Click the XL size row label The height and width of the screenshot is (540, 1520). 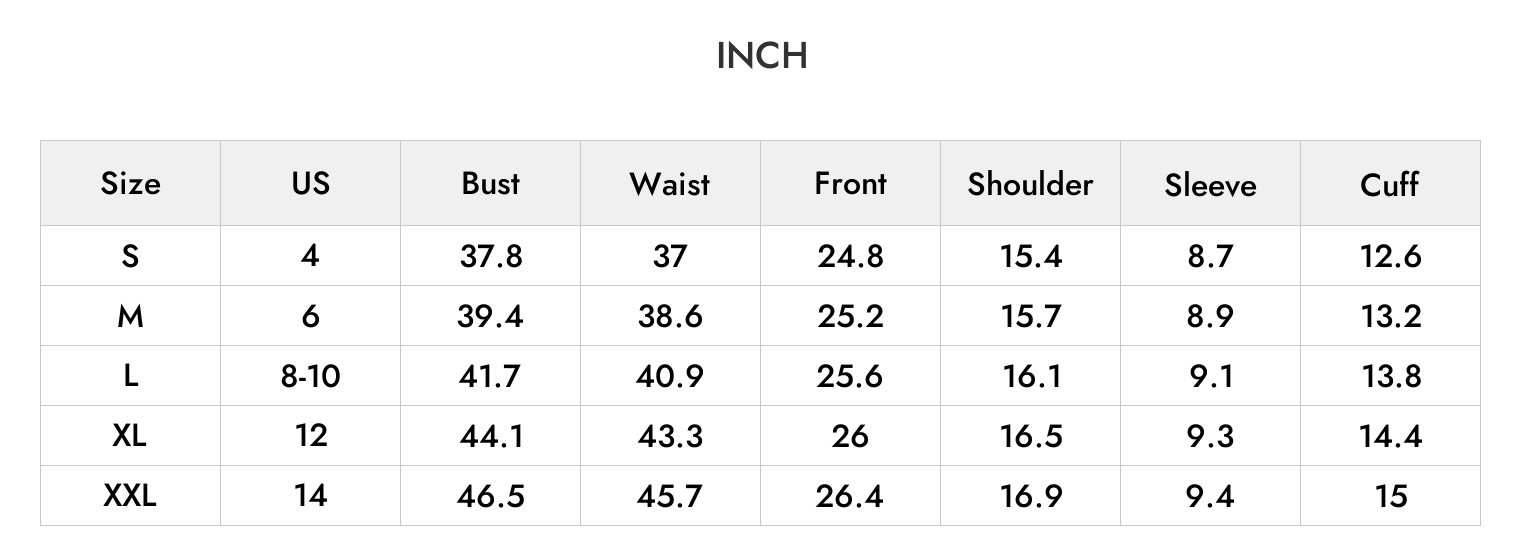pos(130,436)
